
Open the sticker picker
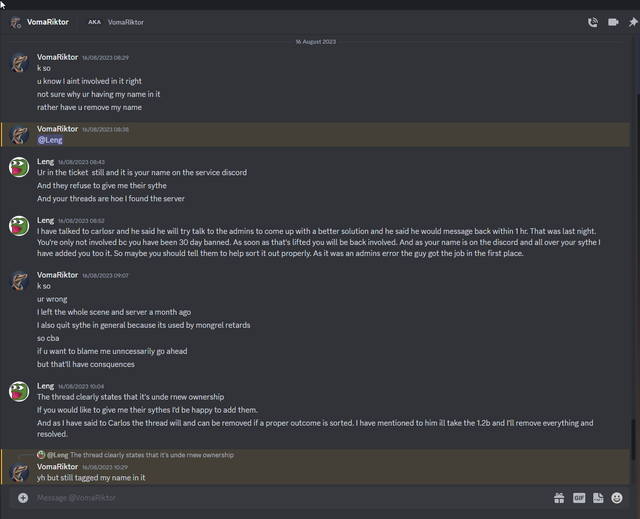pyautogui.click(x=598, y=498)
